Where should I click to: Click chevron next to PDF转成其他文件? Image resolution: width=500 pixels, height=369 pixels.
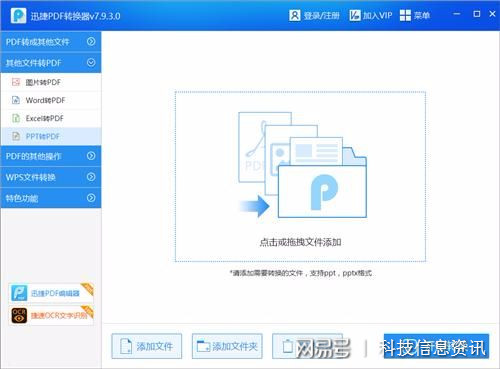tap(91, 41)
